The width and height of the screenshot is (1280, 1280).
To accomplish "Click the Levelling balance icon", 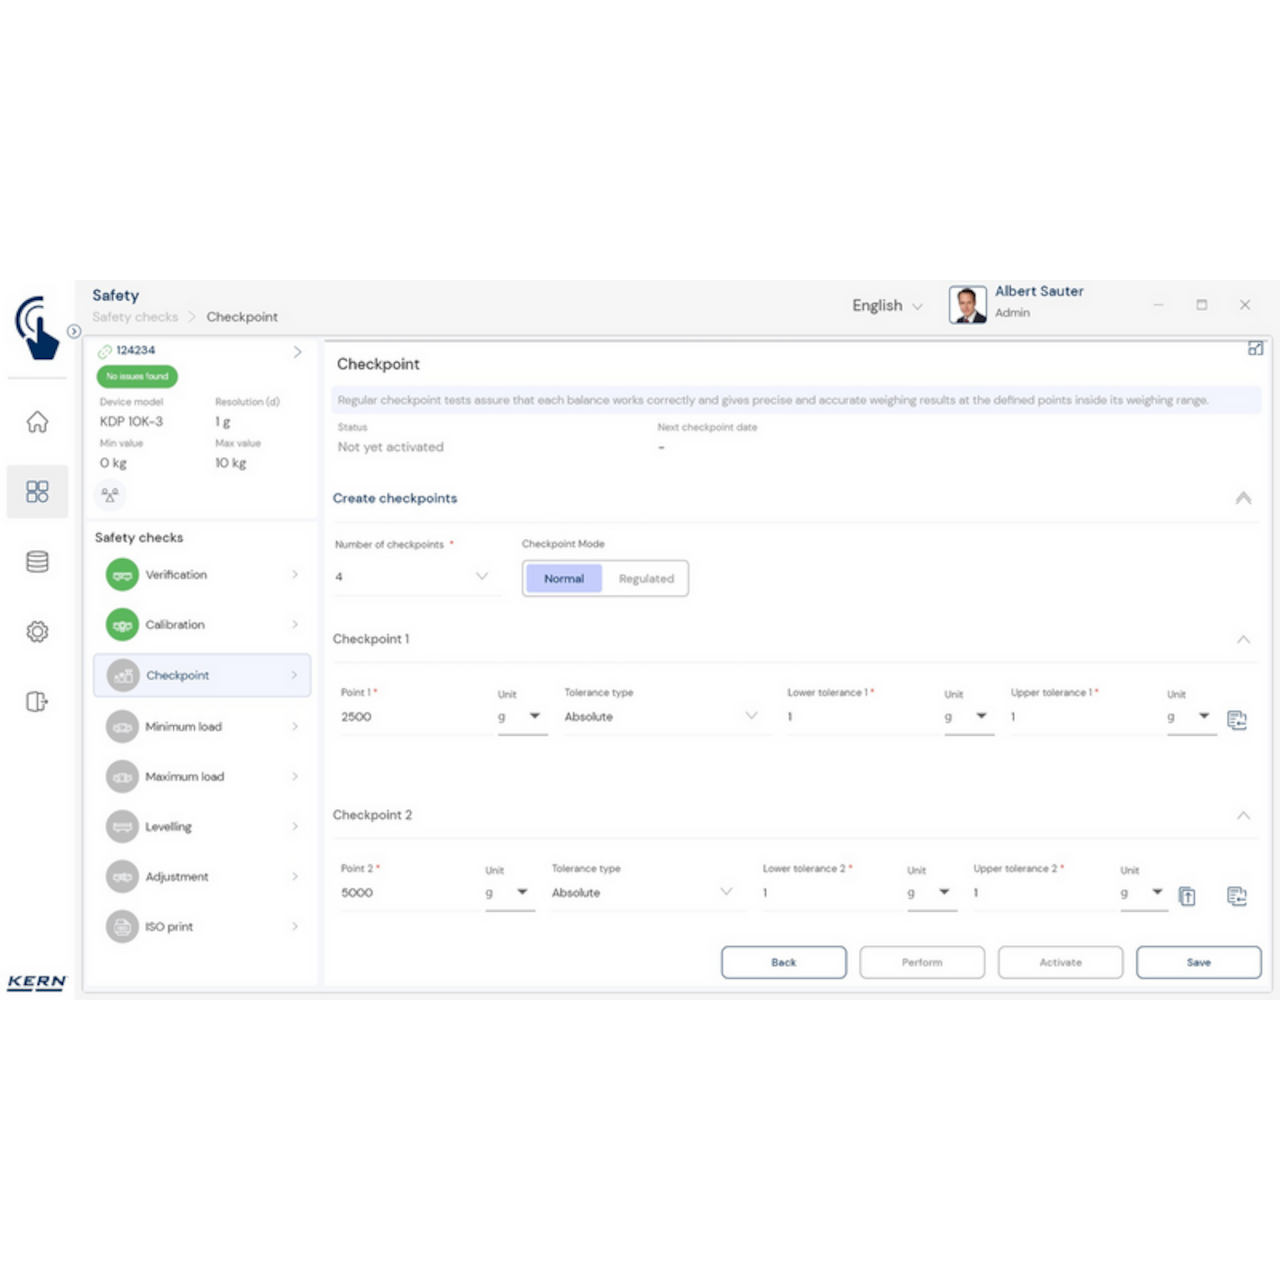I will [x=122, y=826].
